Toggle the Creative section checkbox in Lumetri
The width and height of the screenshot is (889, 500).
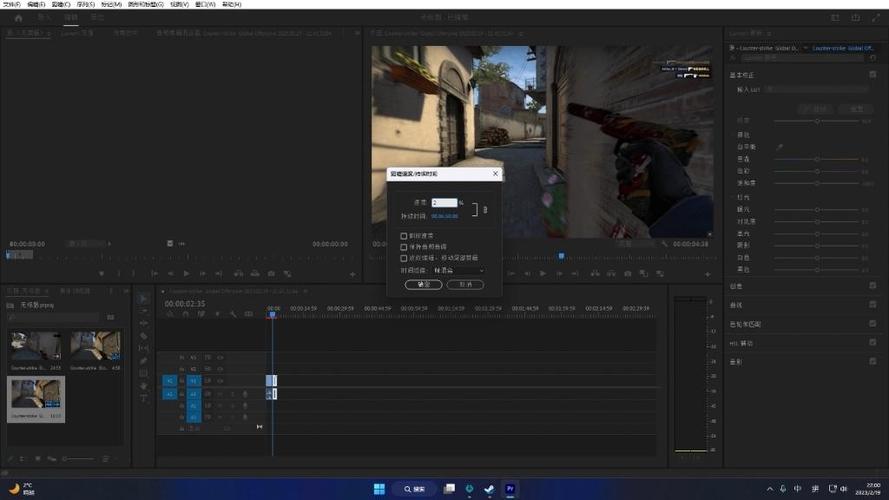873,286
